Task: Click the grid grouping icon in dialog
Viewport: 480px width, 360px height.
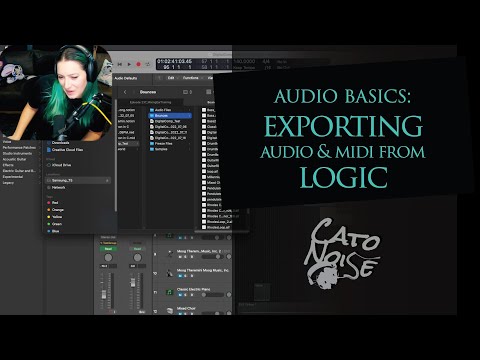Action: tap(209, 92)
